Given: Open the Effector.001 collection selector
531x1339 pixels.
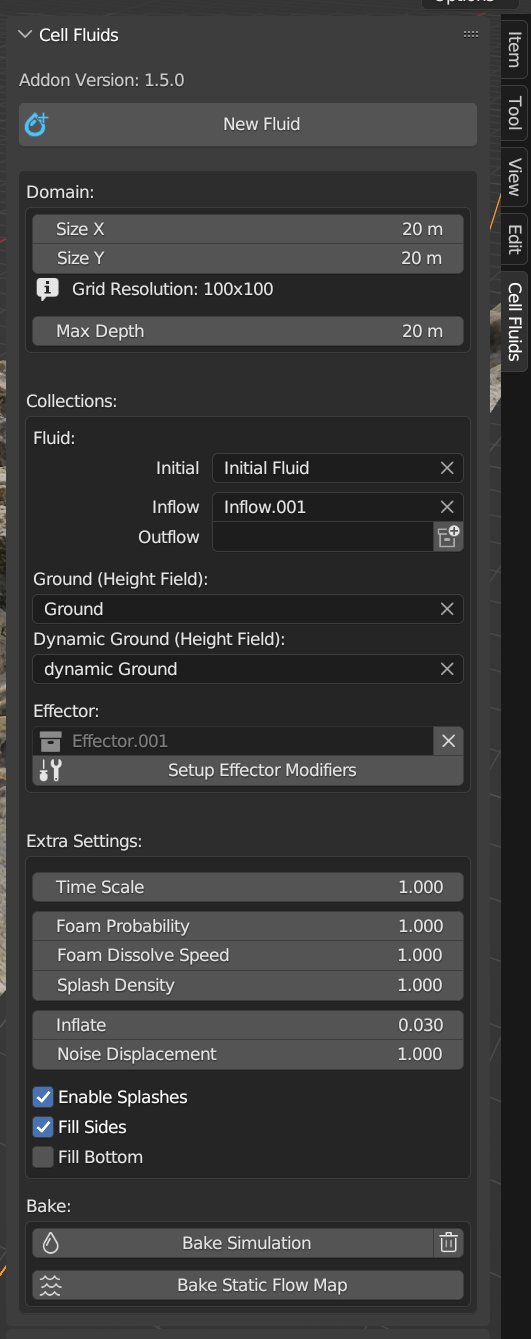Looking at the screenshot, I should [x=233, y=741].
